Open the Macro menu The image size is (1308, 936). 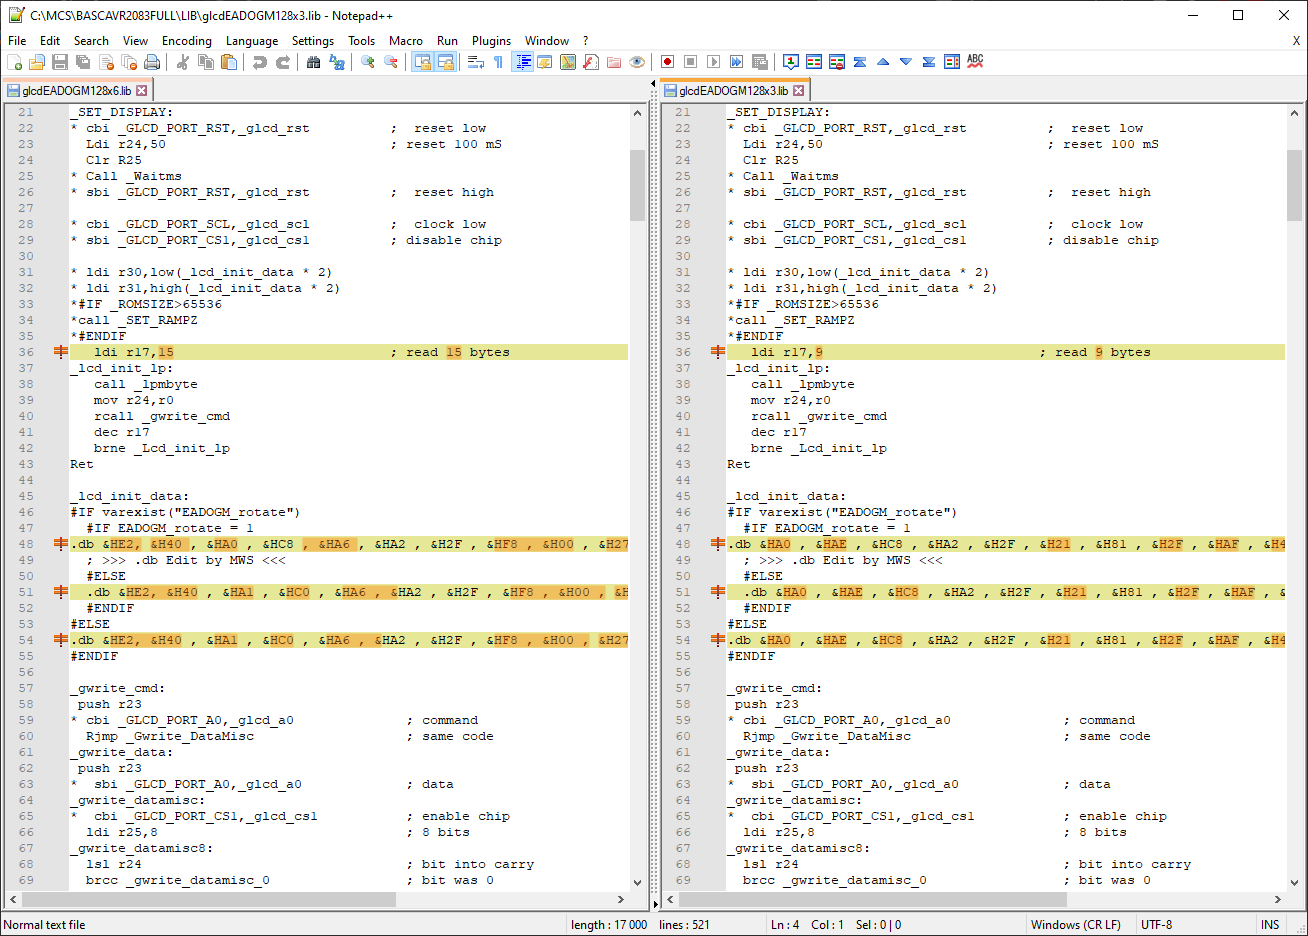click(x=406, y=41)
